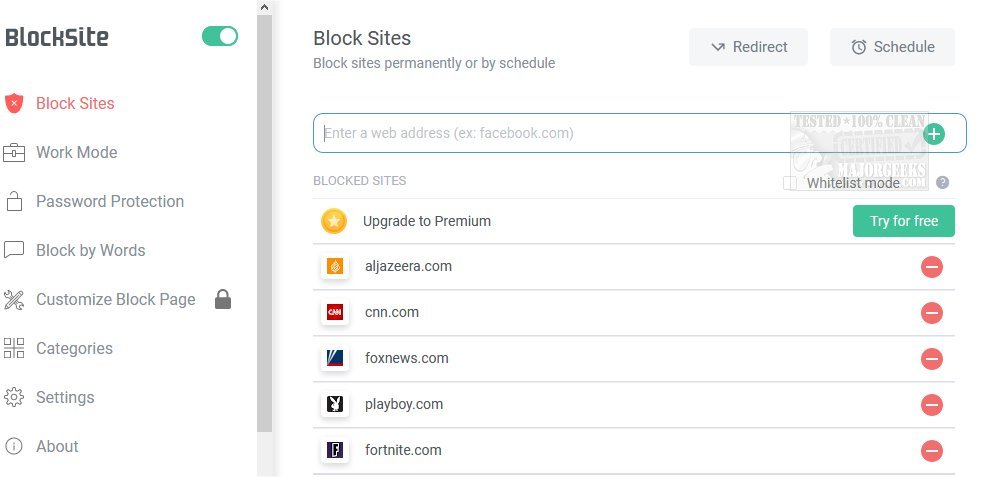987x477 pixels.
Task: Click the Redirect button
Action: point(748,47)
